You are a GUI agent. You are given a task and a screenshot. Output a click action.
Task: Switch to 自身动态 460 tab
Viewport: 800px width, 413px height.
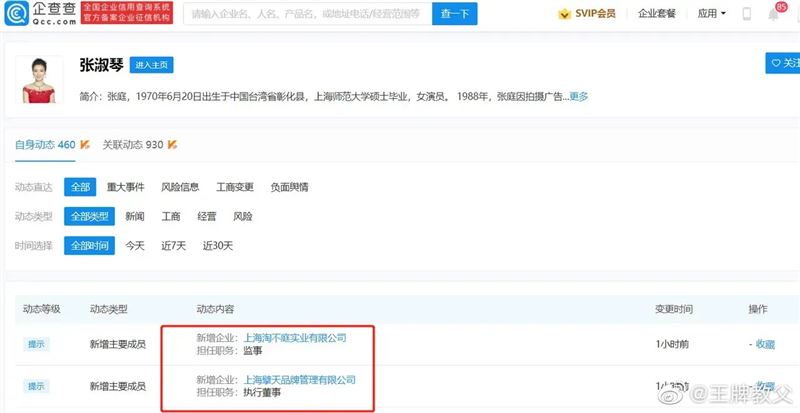[x=45, y=145]
